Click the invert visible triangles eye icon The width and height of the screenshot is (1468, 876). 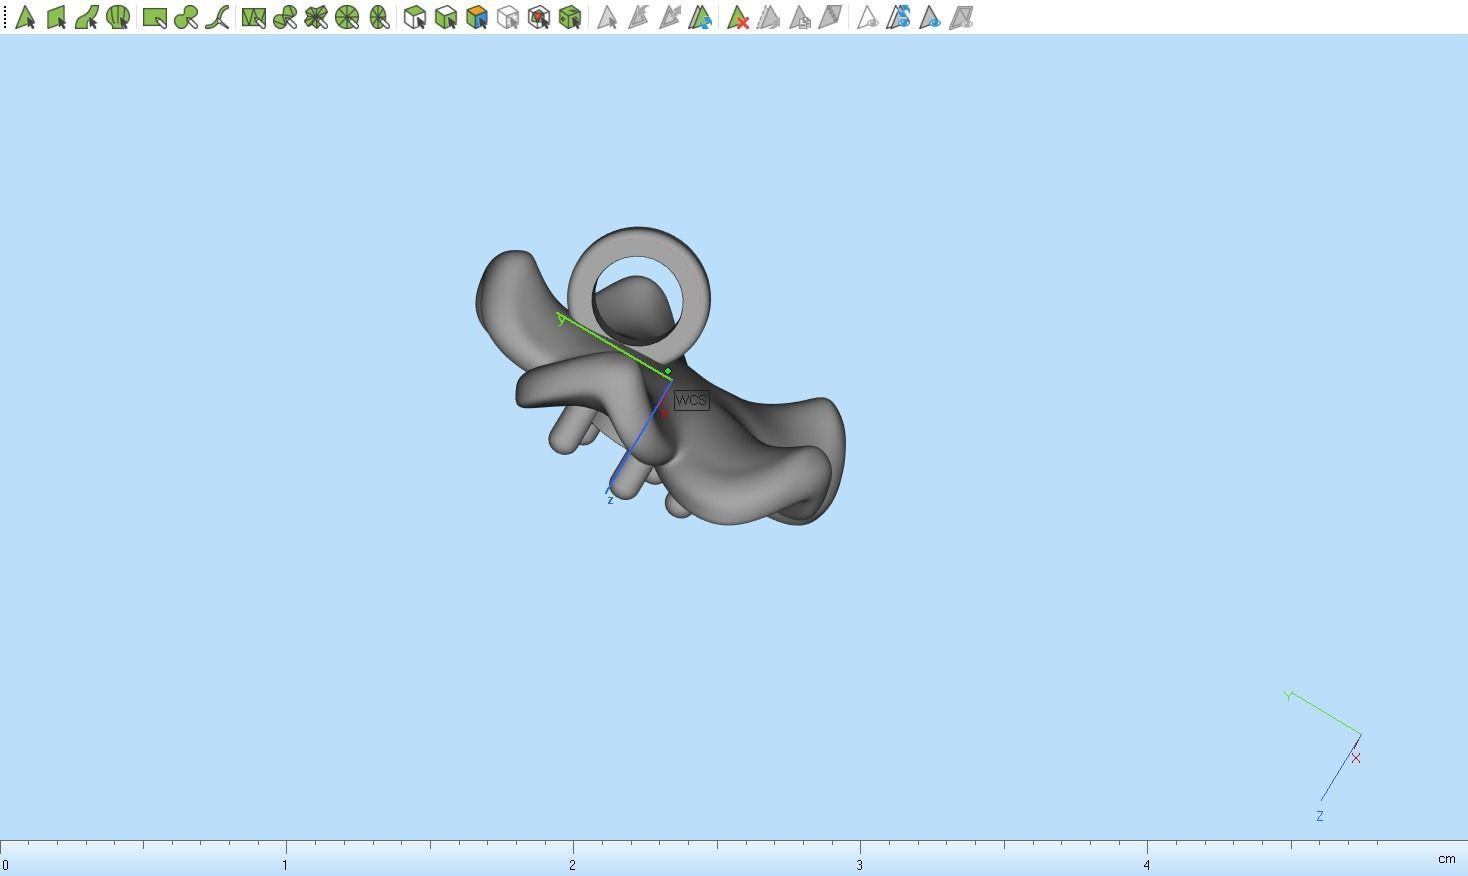tap(899, 17)
